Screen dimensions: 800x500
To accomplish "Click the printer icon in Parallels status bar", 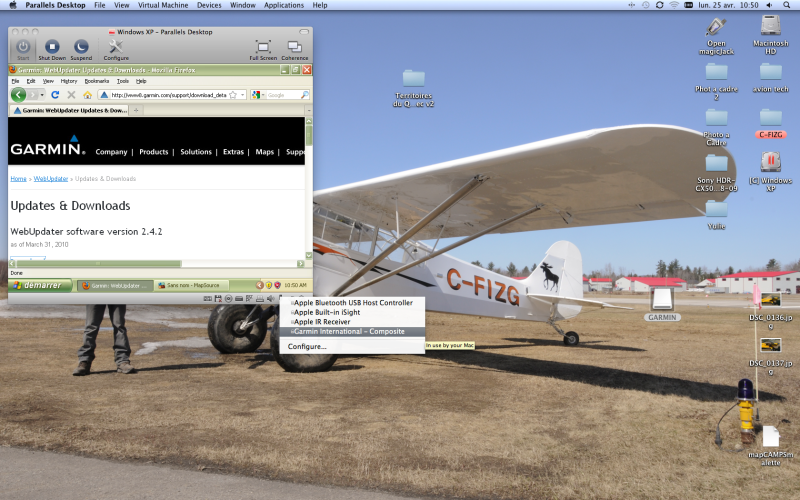I will point(260,298).
